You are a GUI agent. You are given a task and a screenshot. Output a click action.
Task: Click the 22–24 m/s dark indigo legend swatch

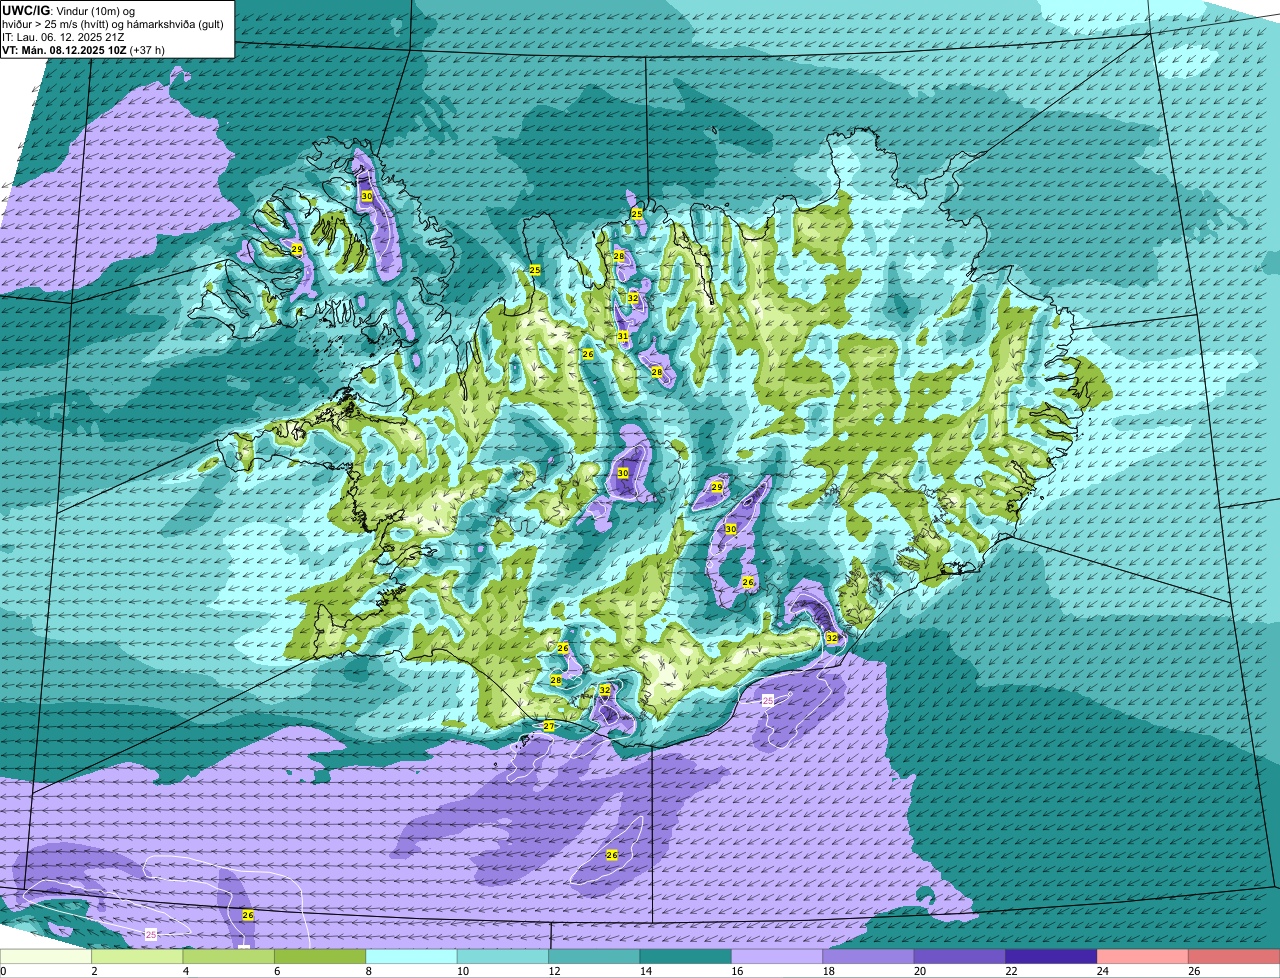click(x=1052, y=957)
